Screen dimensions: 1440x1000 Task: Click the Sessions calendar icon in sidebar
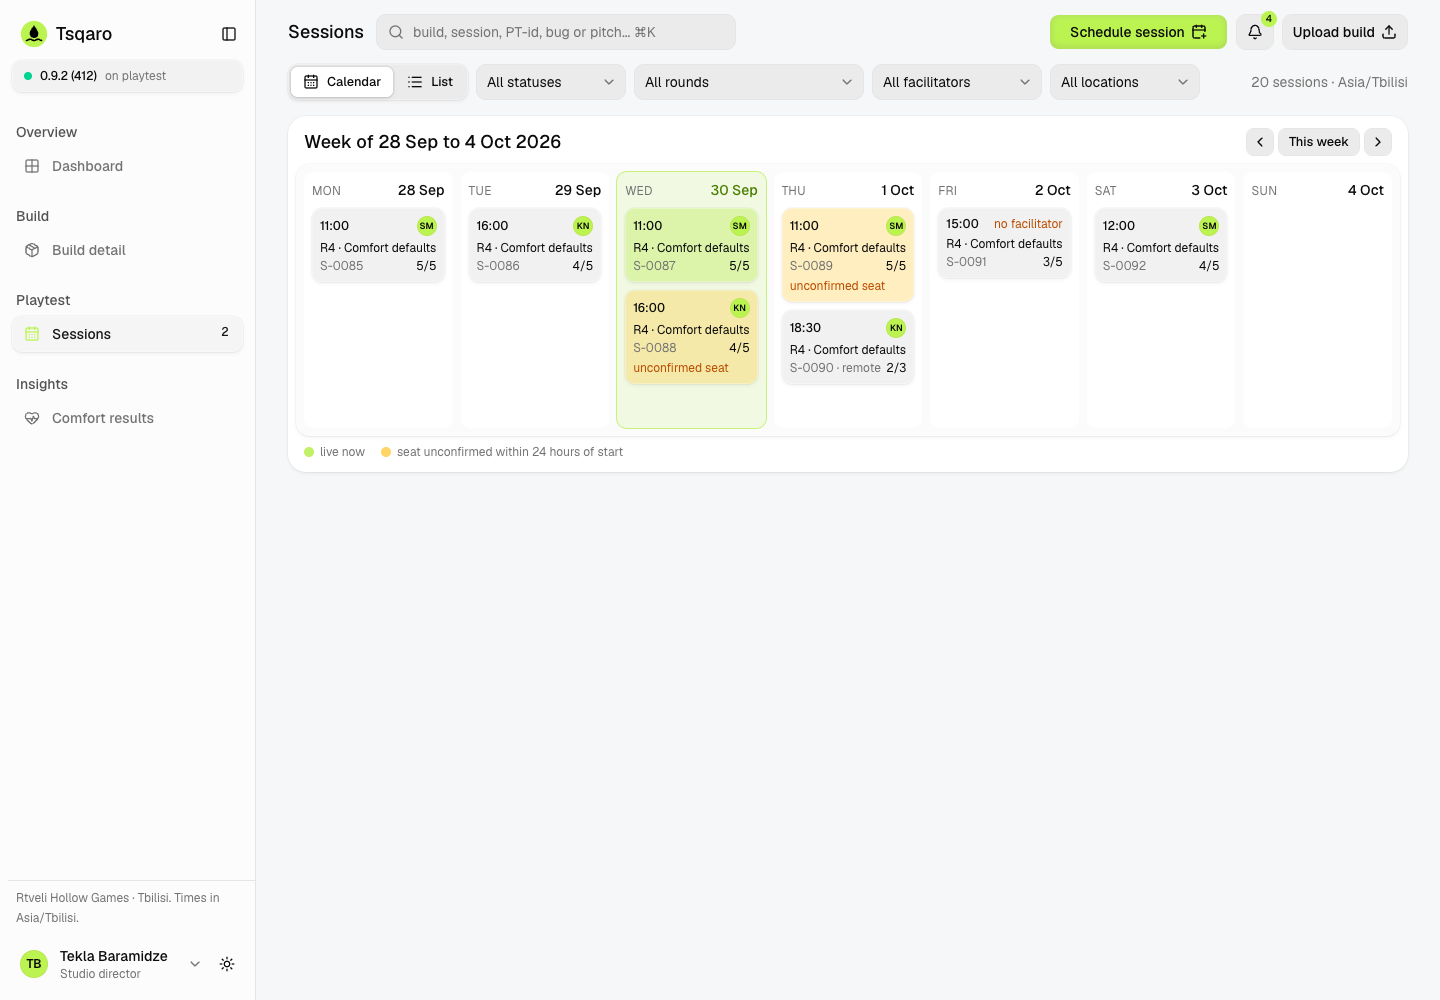tap(32, 334)
